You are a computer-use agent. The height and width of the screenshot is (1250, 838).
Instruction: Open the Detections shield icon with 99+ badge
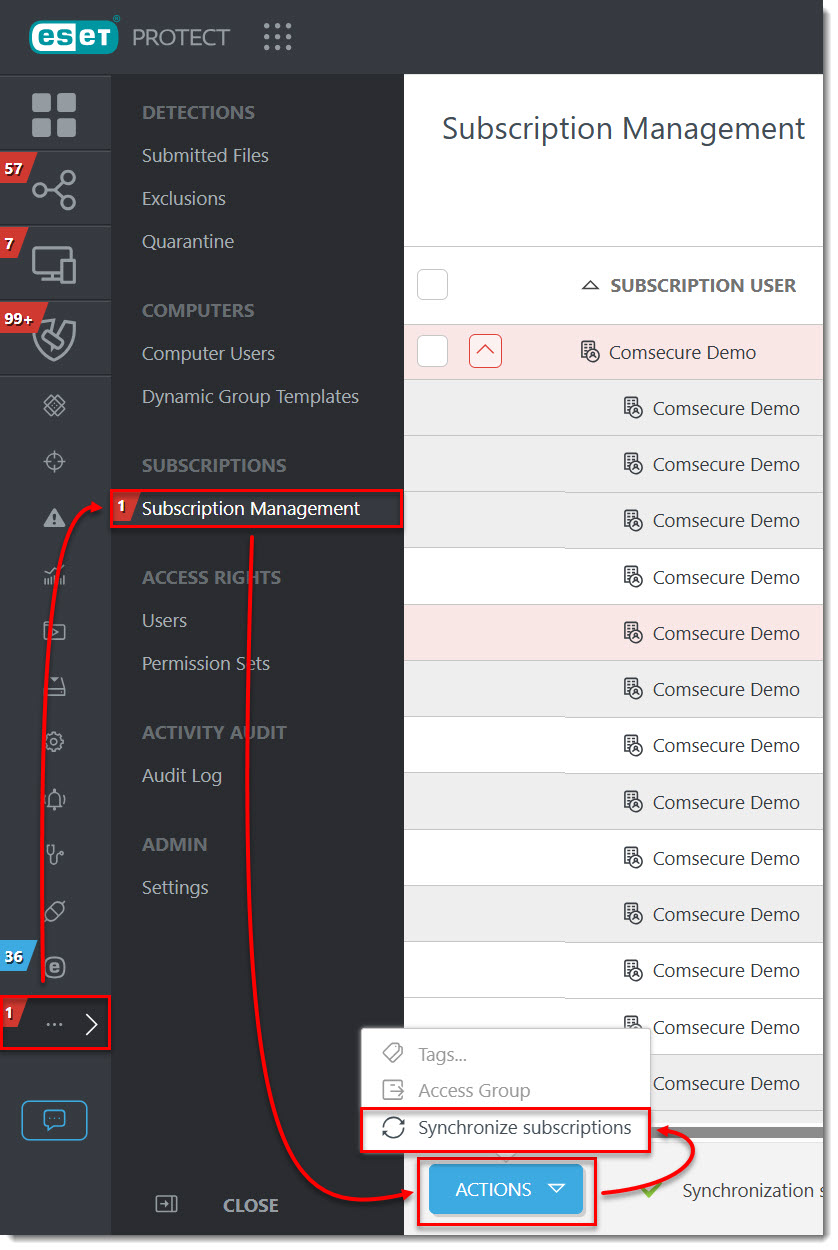click(x=54, y=339)
